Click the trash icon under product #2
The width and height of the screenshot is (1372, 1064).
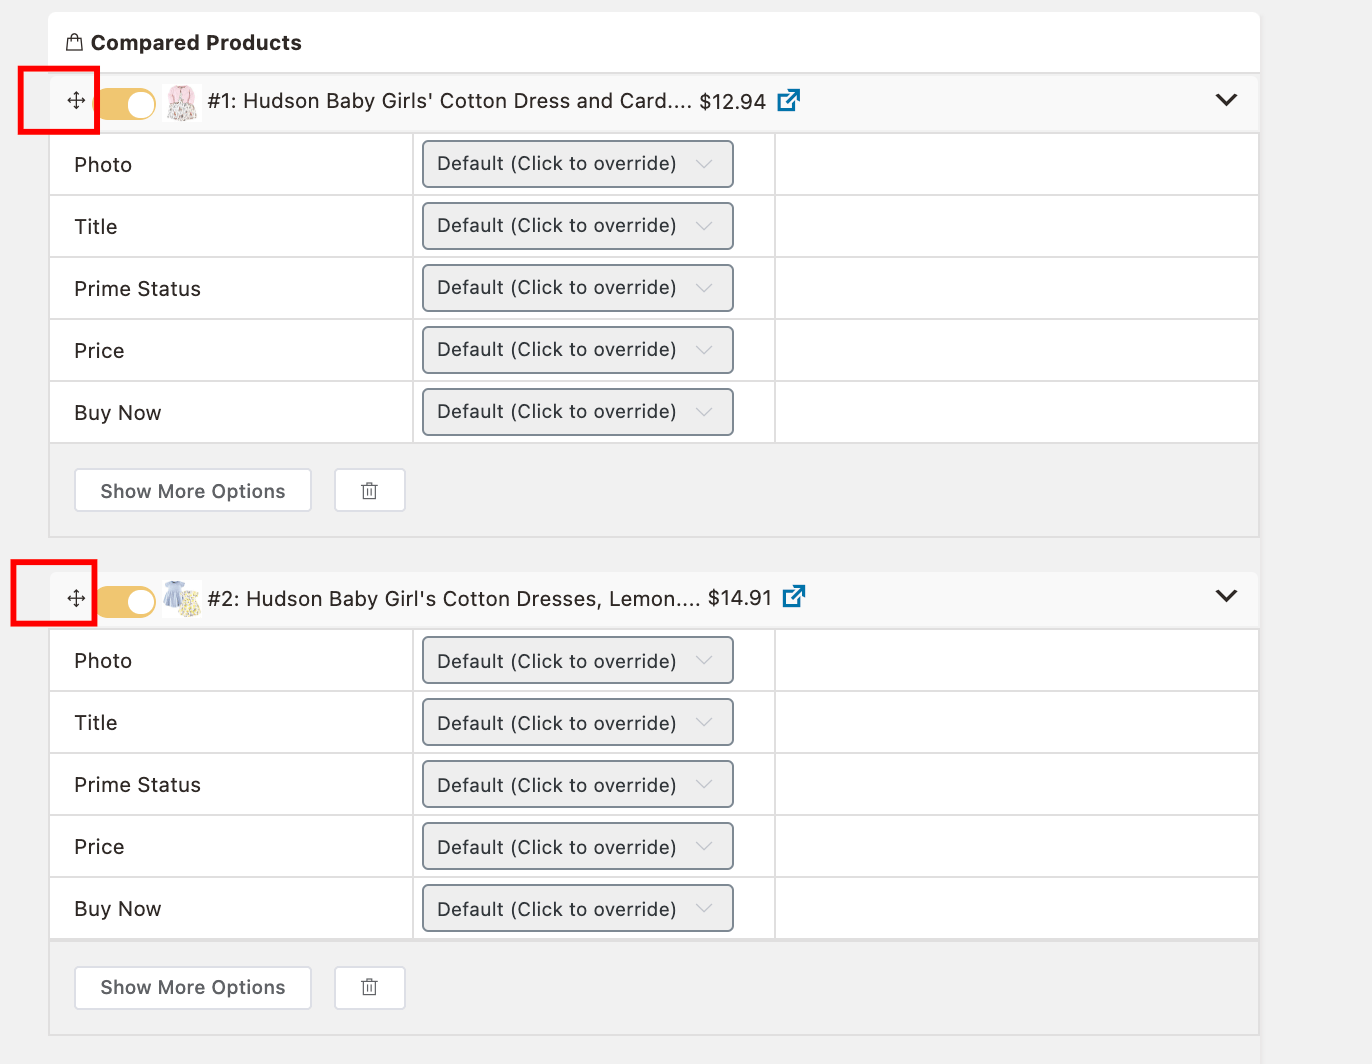[x=370, y=987]
